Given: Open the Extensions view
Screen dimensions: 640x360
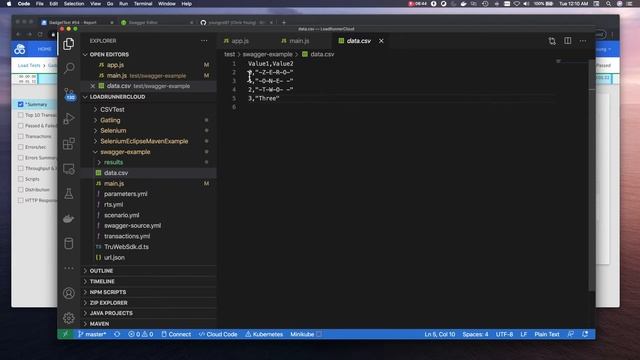Looking at the screenshot, I should click(x=69, y=144).
